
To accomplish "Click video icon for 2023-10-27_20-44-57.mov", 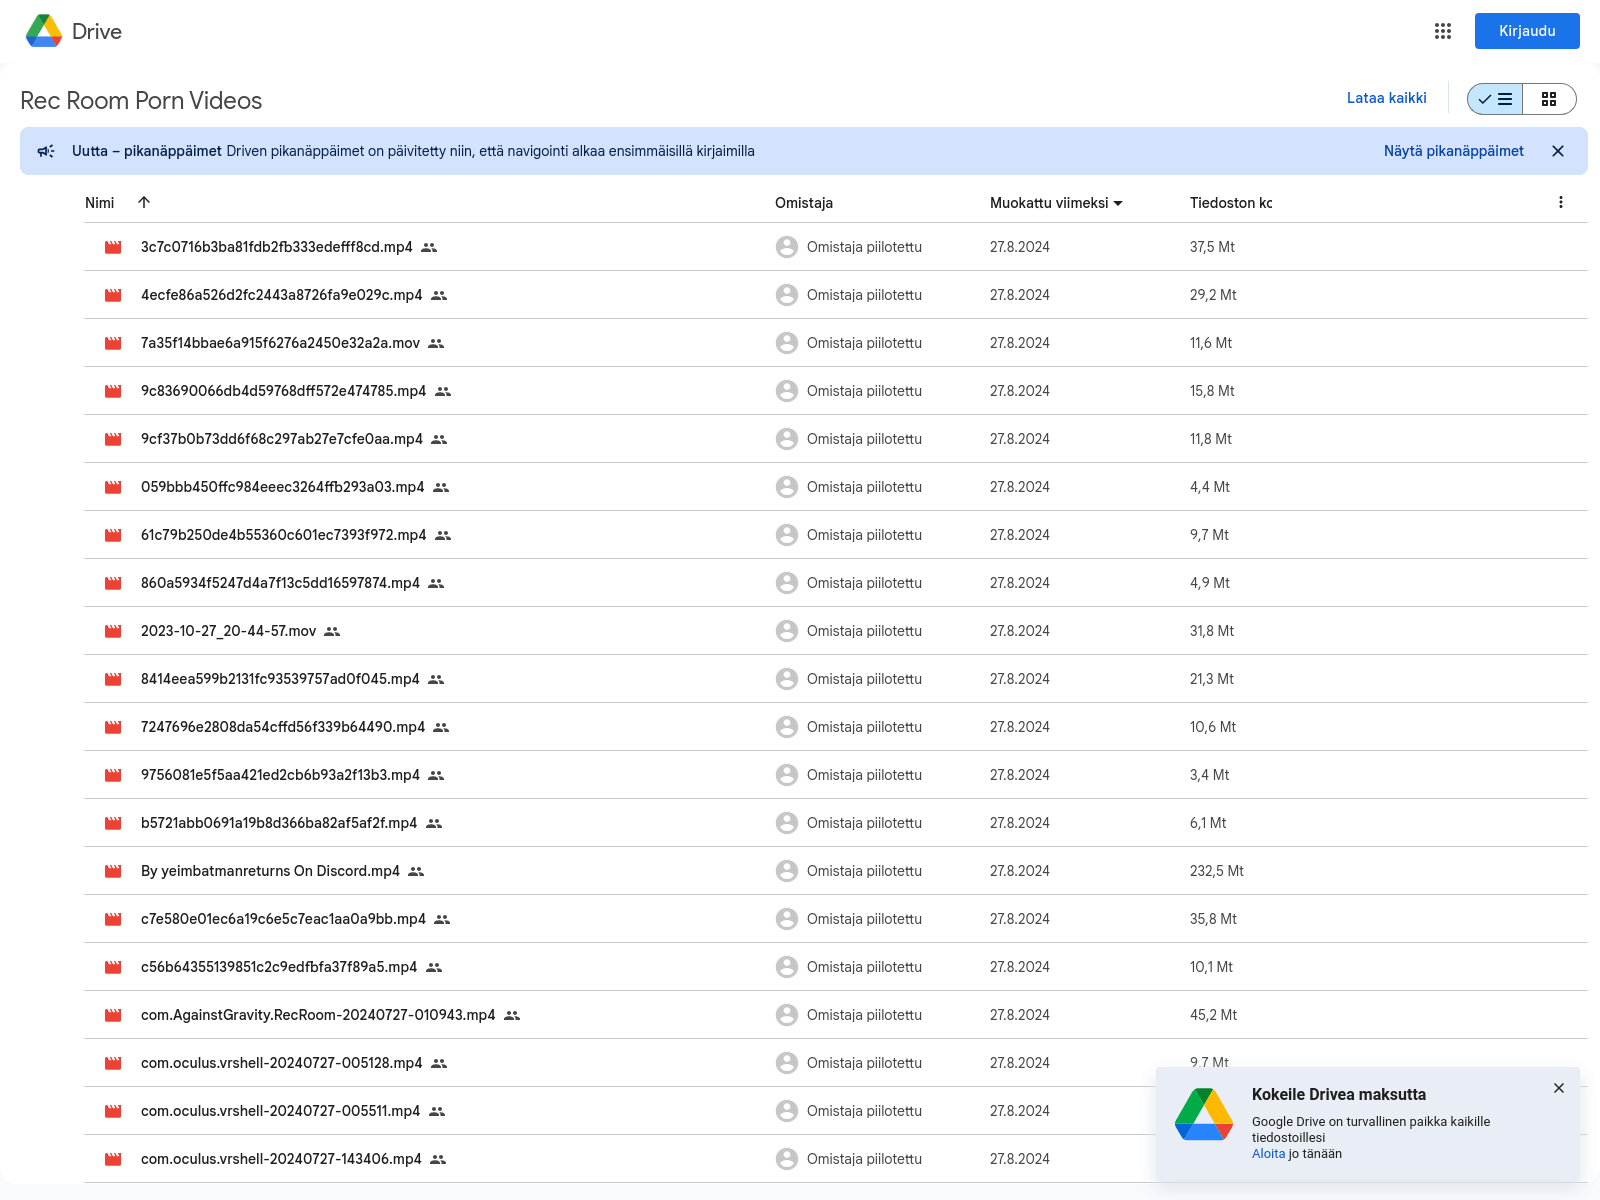I will click(x=113, y=631).
